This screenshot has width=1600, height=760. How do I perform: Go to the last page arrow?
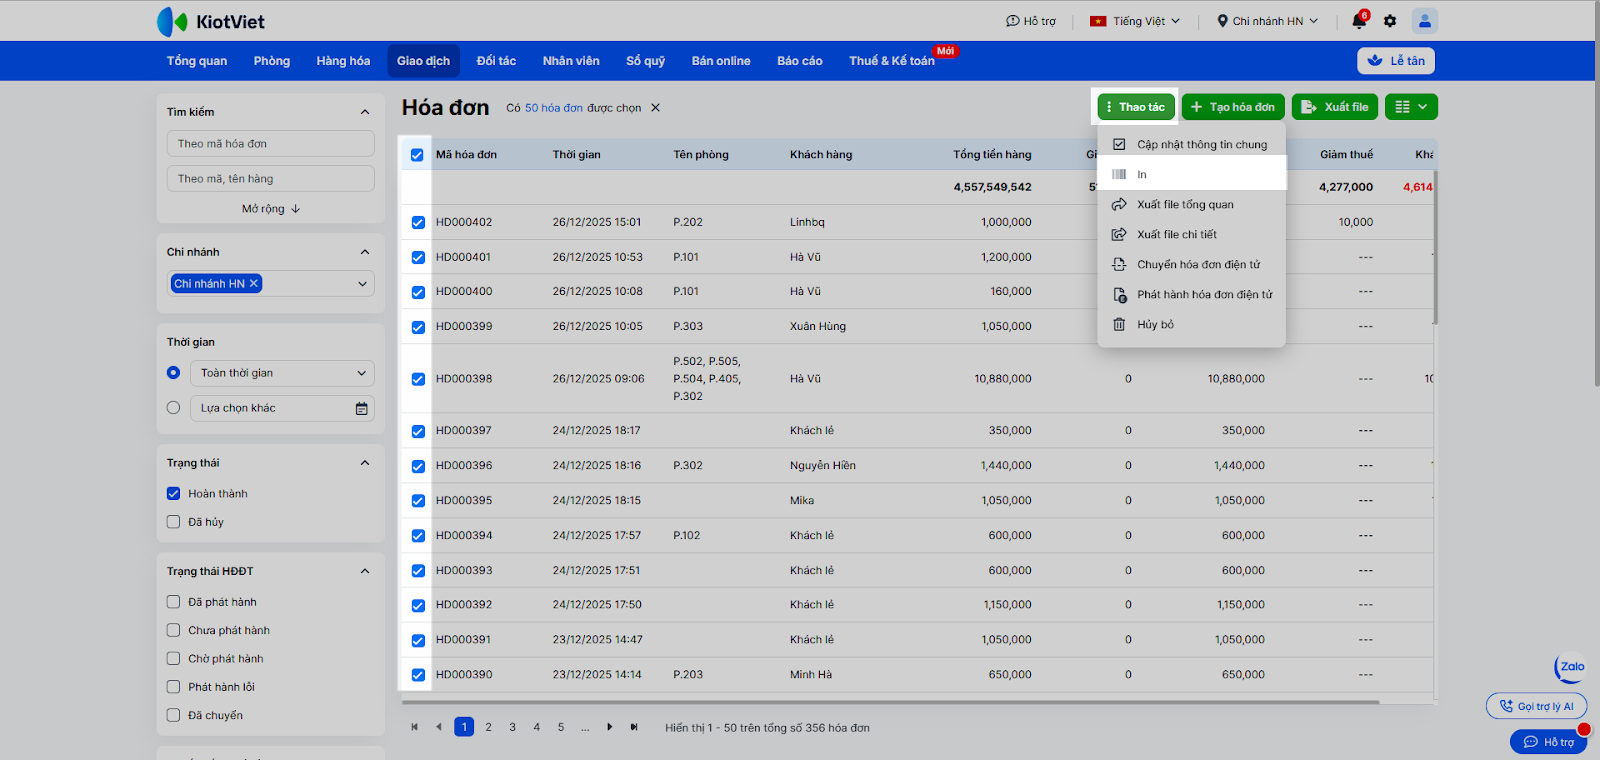pos(634,727)
